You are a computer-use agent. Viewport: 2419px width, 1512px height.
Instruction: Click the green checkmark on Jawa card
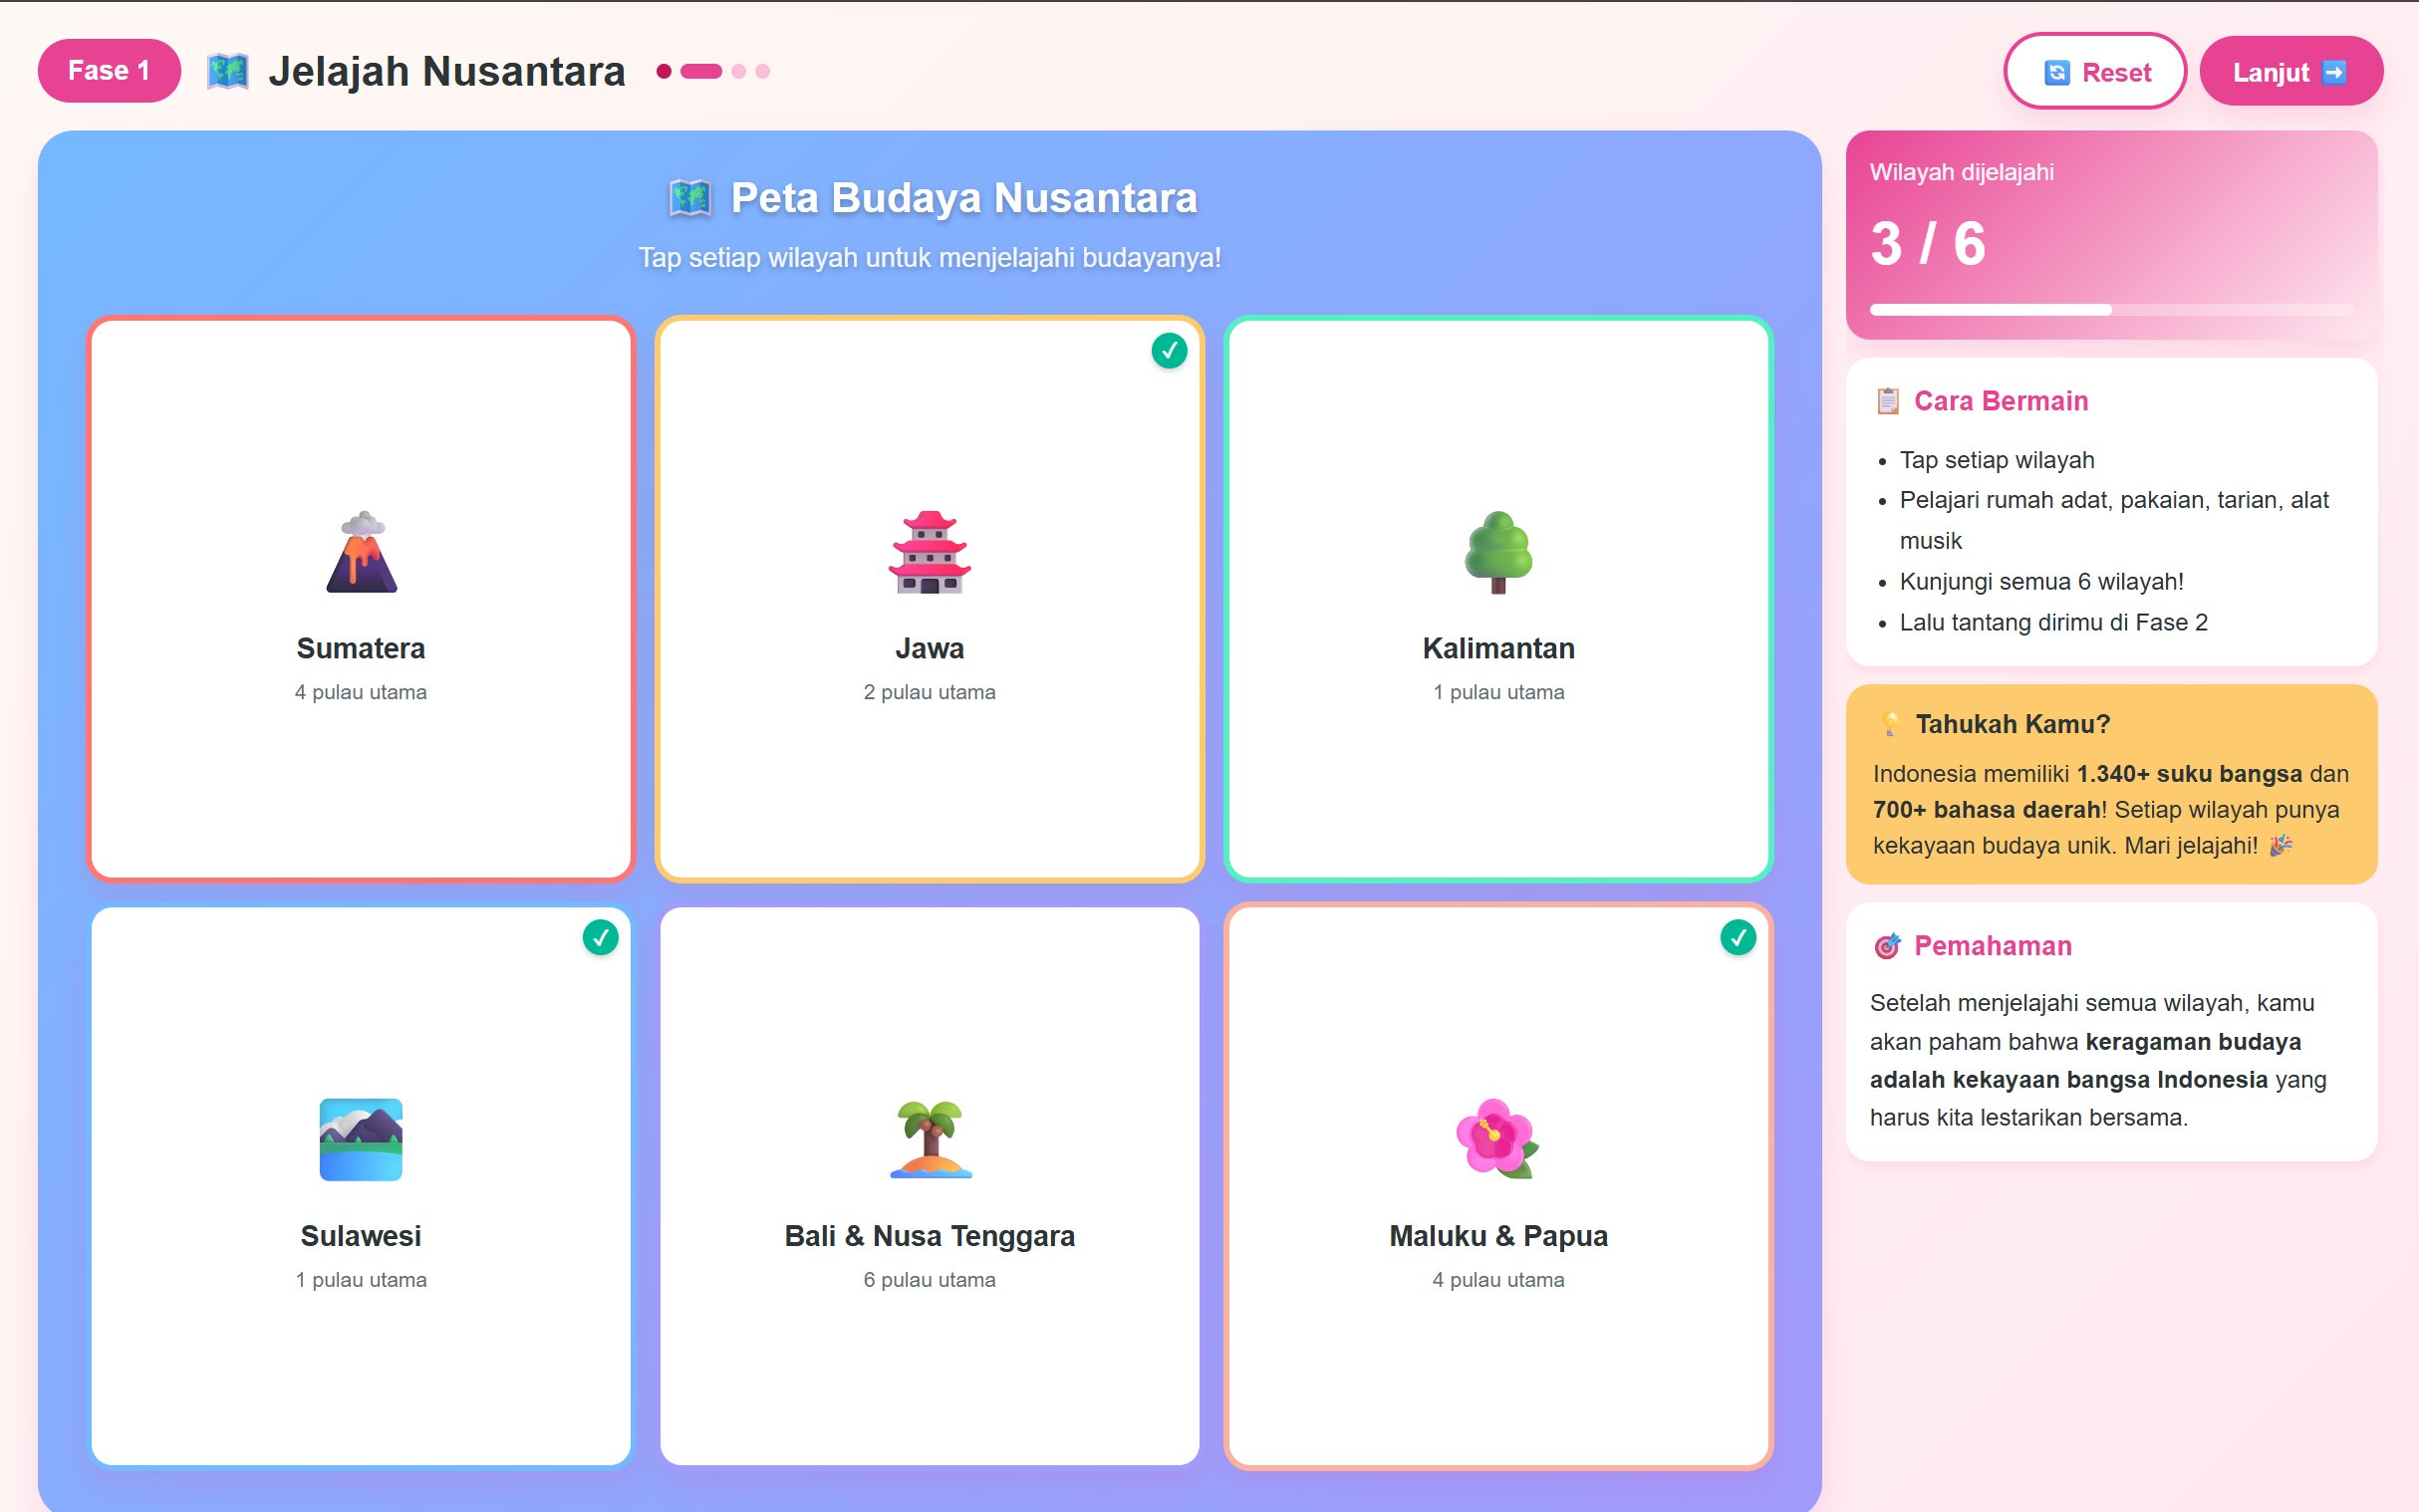tap(1169, 350)
